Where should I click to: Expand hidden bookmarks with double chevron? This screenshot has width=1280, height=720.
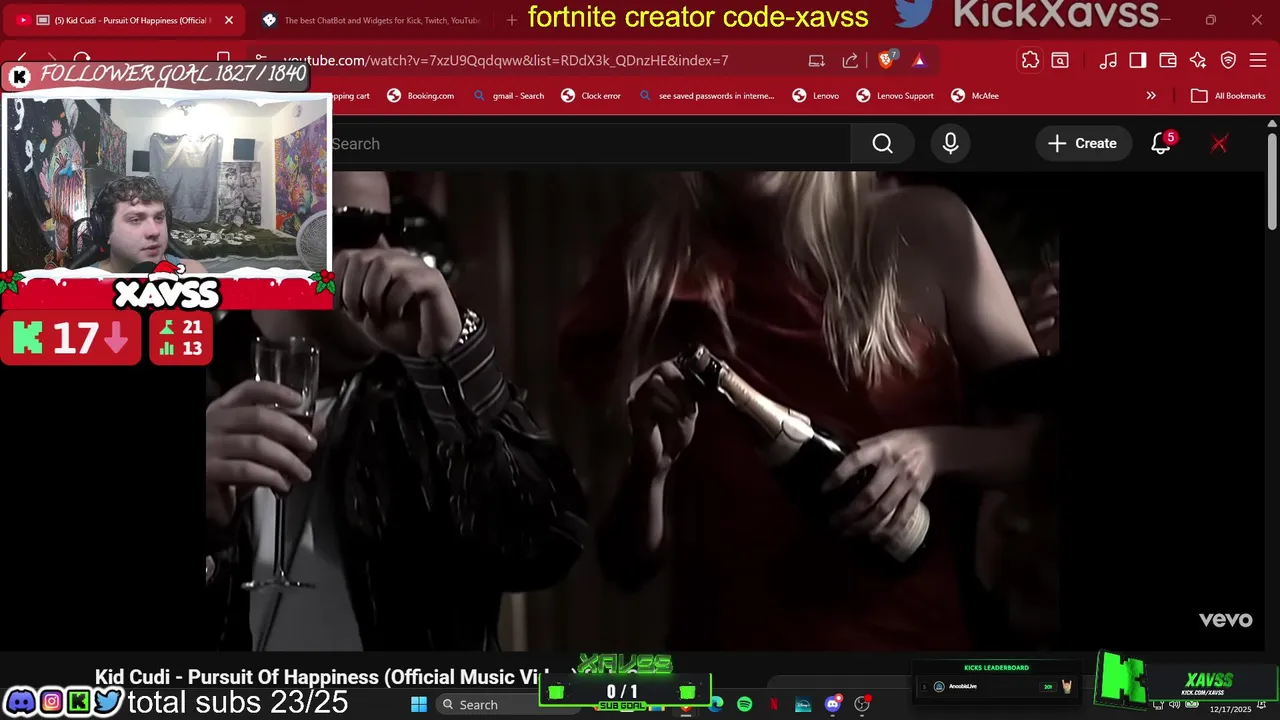pyautogui.click(x=1151, y=96)
